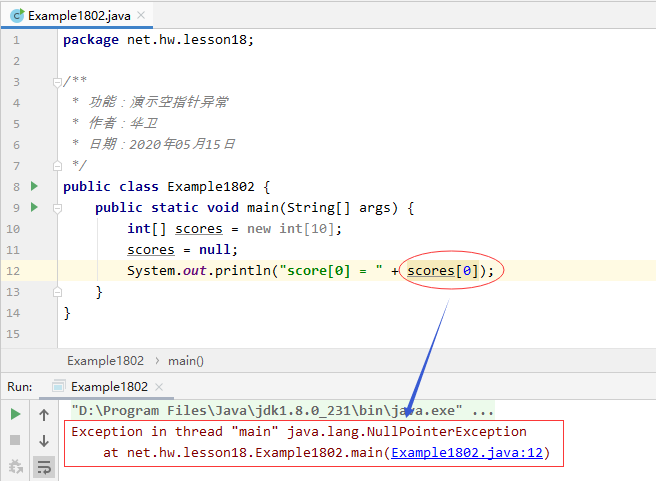Click line number 12 in the gutter
This screenshot has height=481, width=656.
[13, 271]
